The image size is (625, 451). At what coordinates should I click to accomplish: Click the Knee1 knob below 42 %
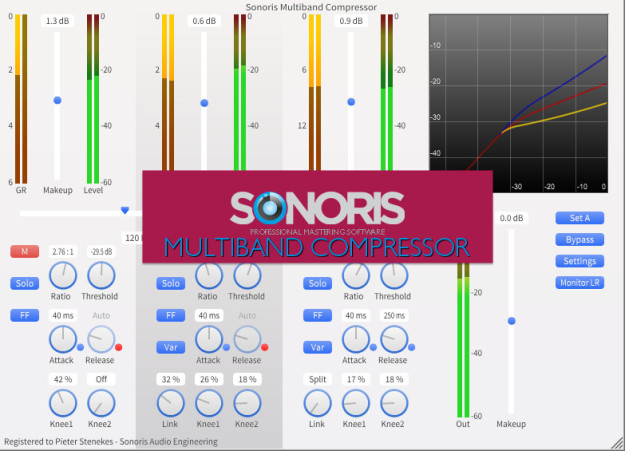[63, 403]
